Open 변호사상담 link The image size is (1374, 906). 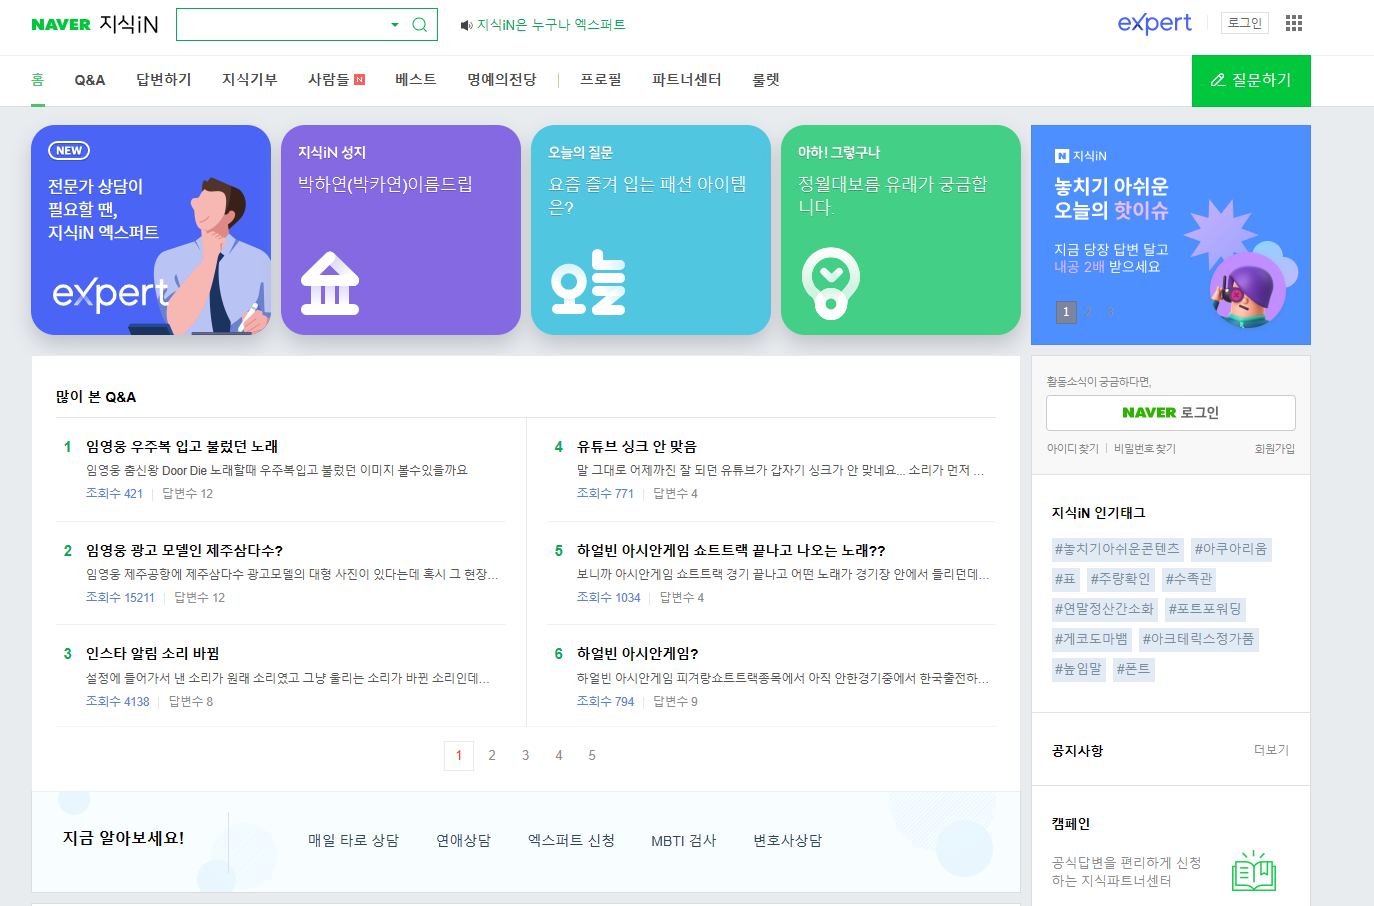[x=788, y=841]
